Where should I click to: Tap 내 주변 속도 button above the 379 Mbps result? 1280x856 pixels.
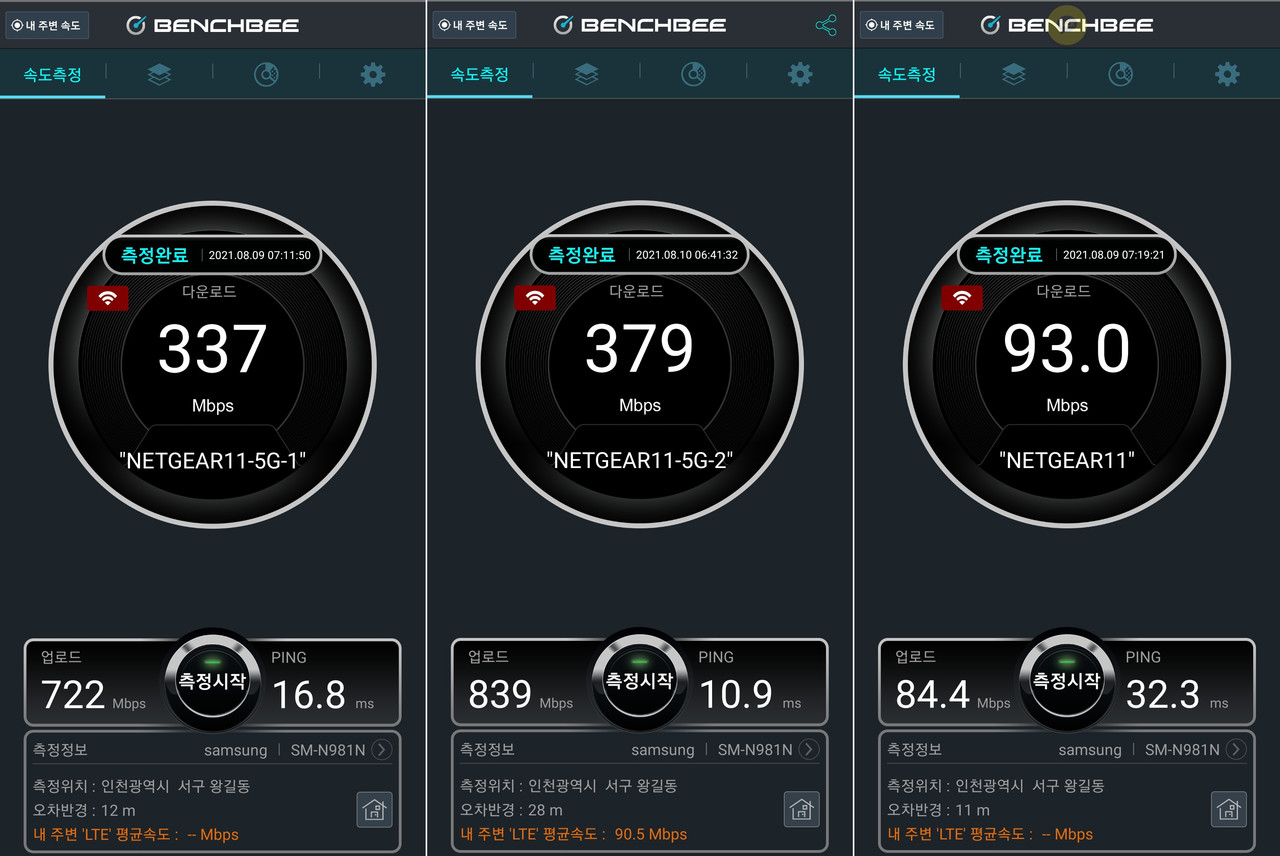(474, 25)
